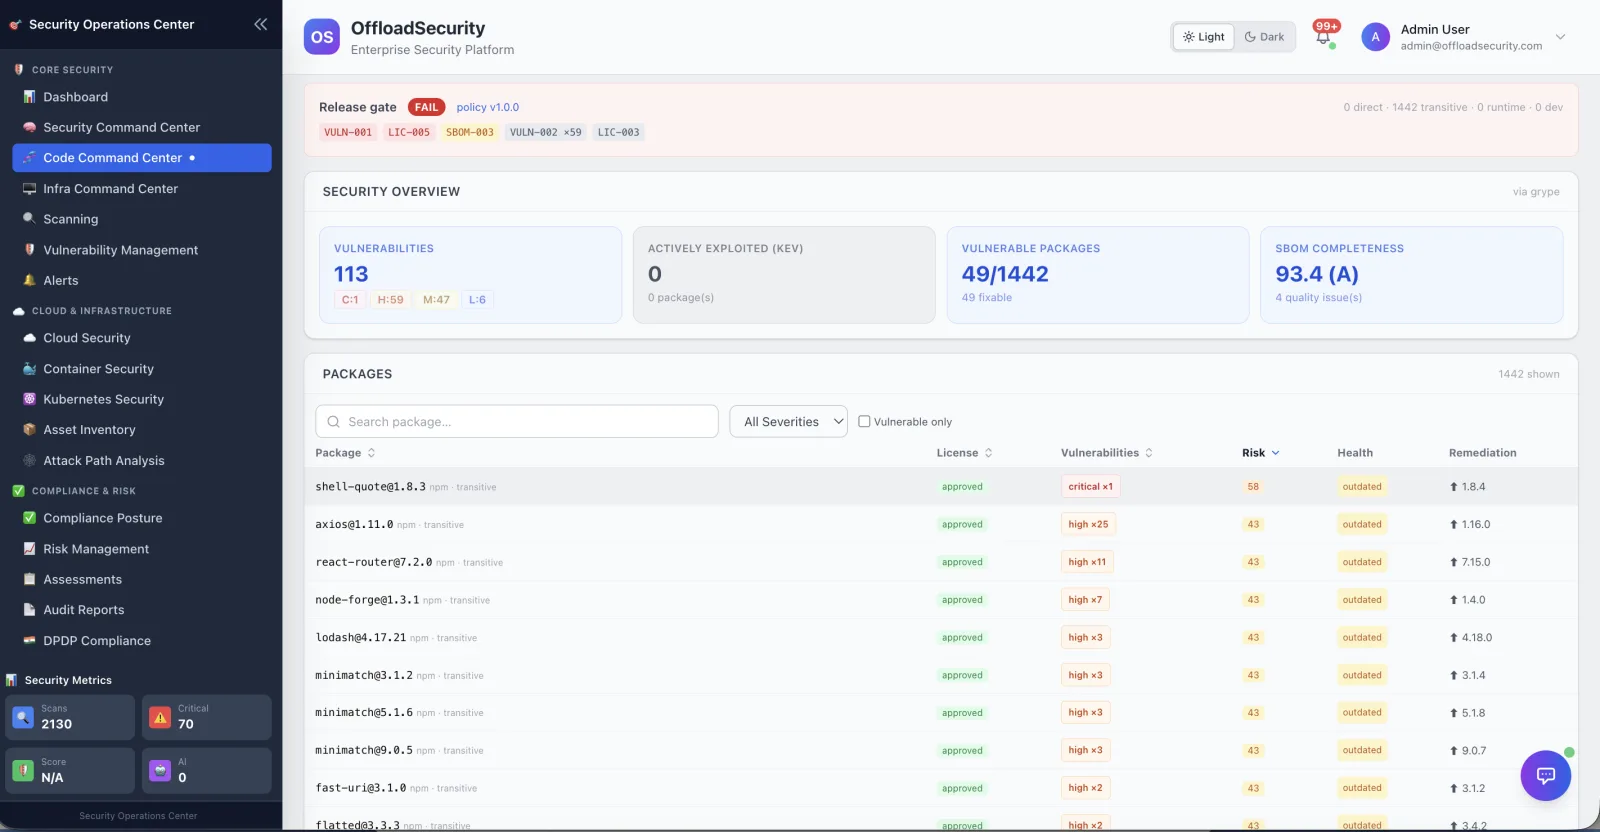This screenshot has width=1600, height=832.
Task: Click the Asset Inventory box icon
Action: [x=29, y=430]
